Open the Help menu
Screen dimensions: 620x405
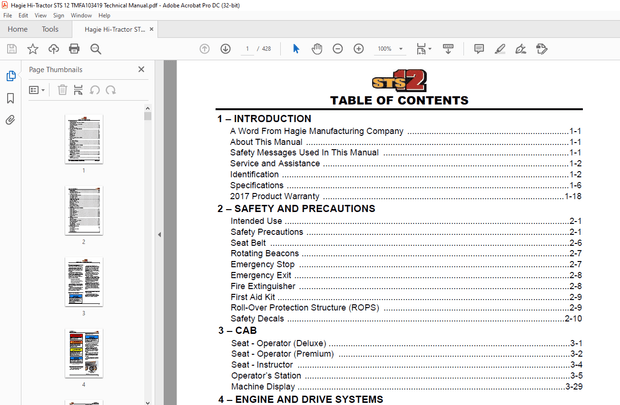[104, 15]
